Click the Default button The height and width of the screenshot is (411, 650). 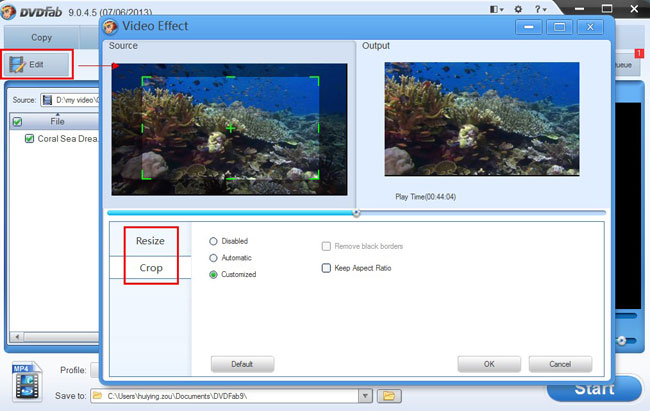click(x=242, y=364)
